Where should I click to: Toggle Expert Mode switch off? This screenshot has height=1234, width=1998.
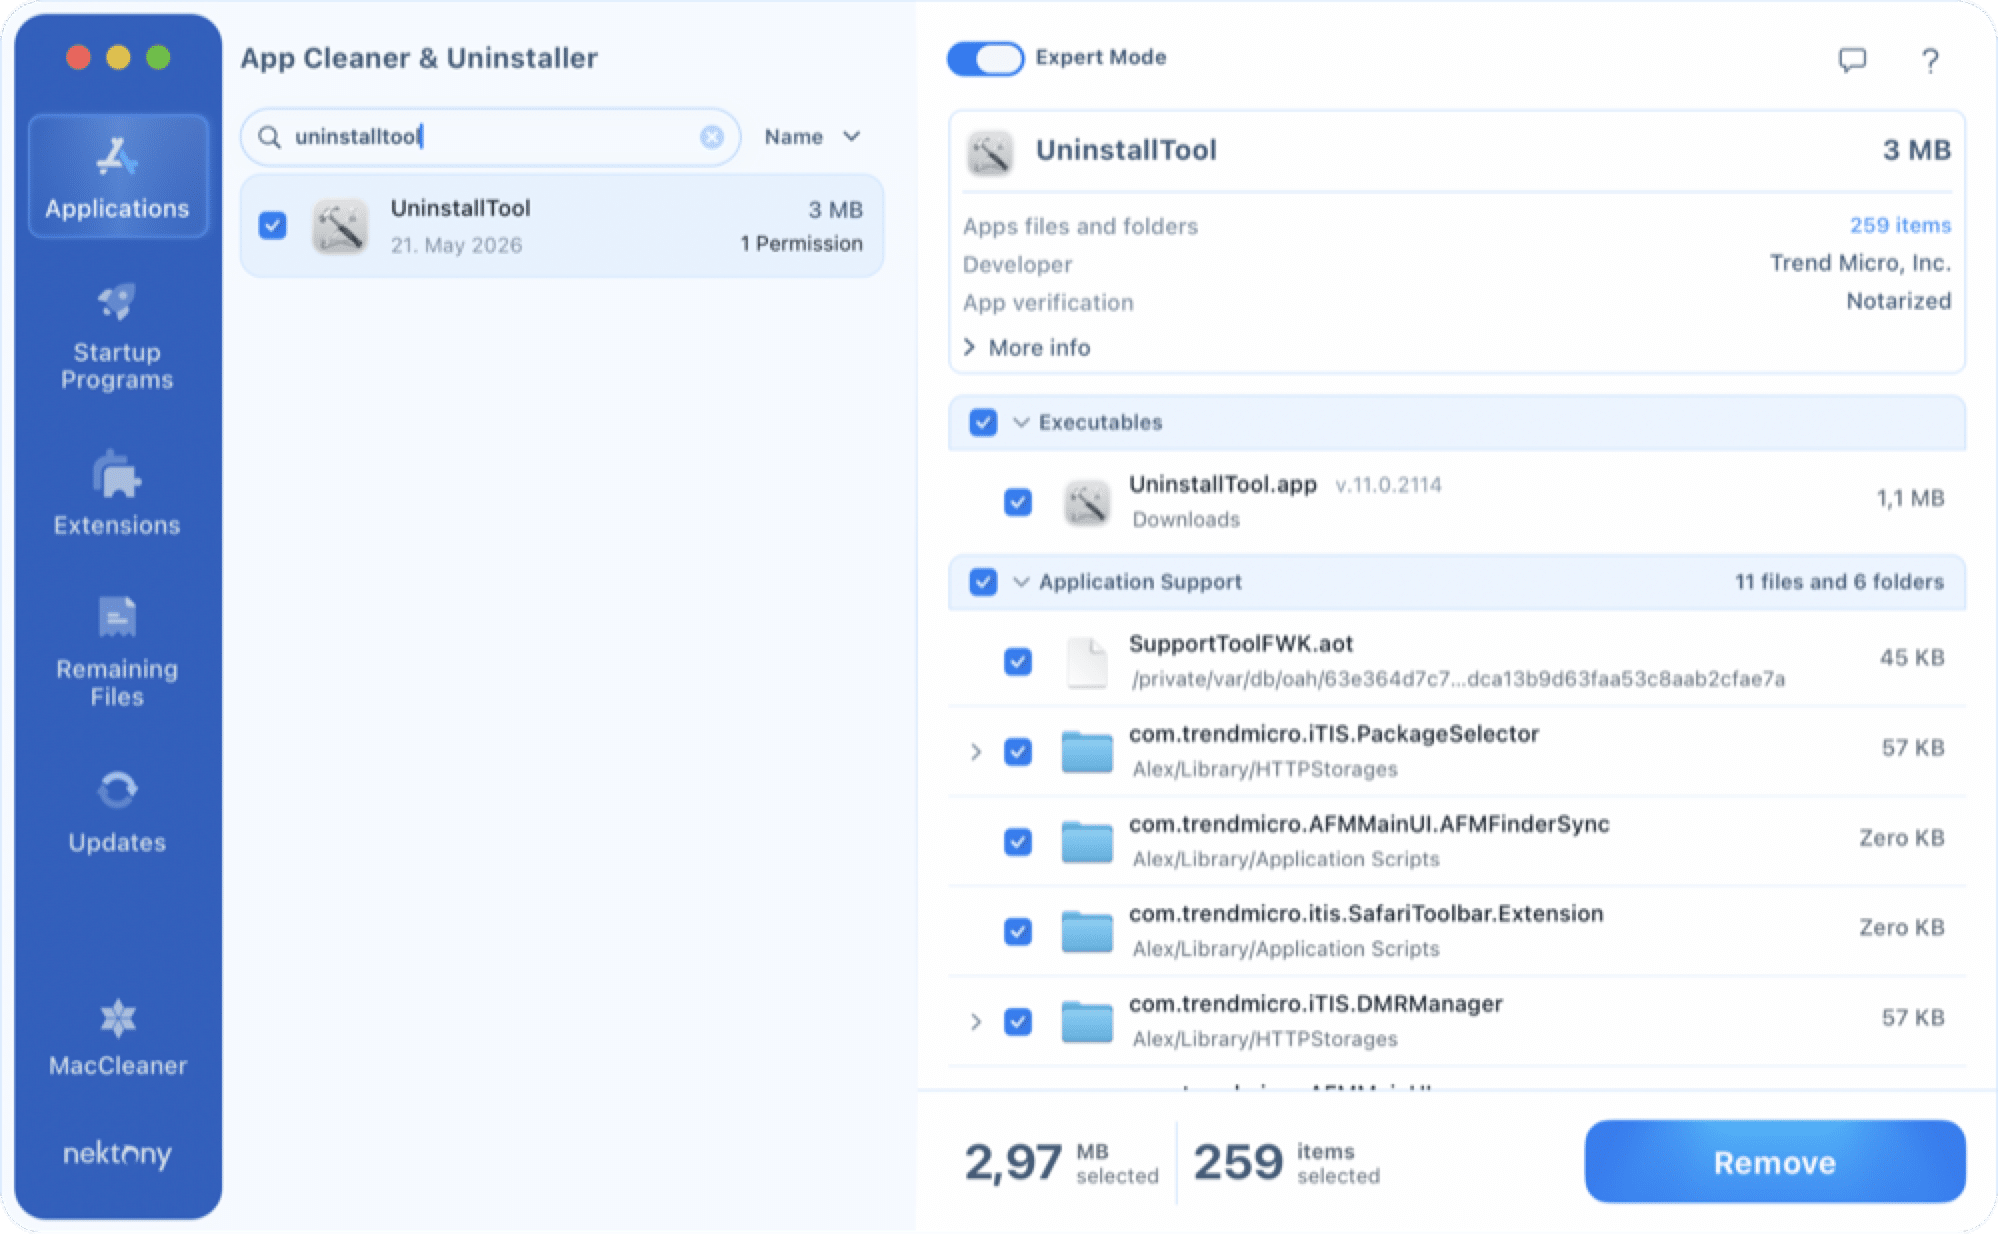[985, 58]
